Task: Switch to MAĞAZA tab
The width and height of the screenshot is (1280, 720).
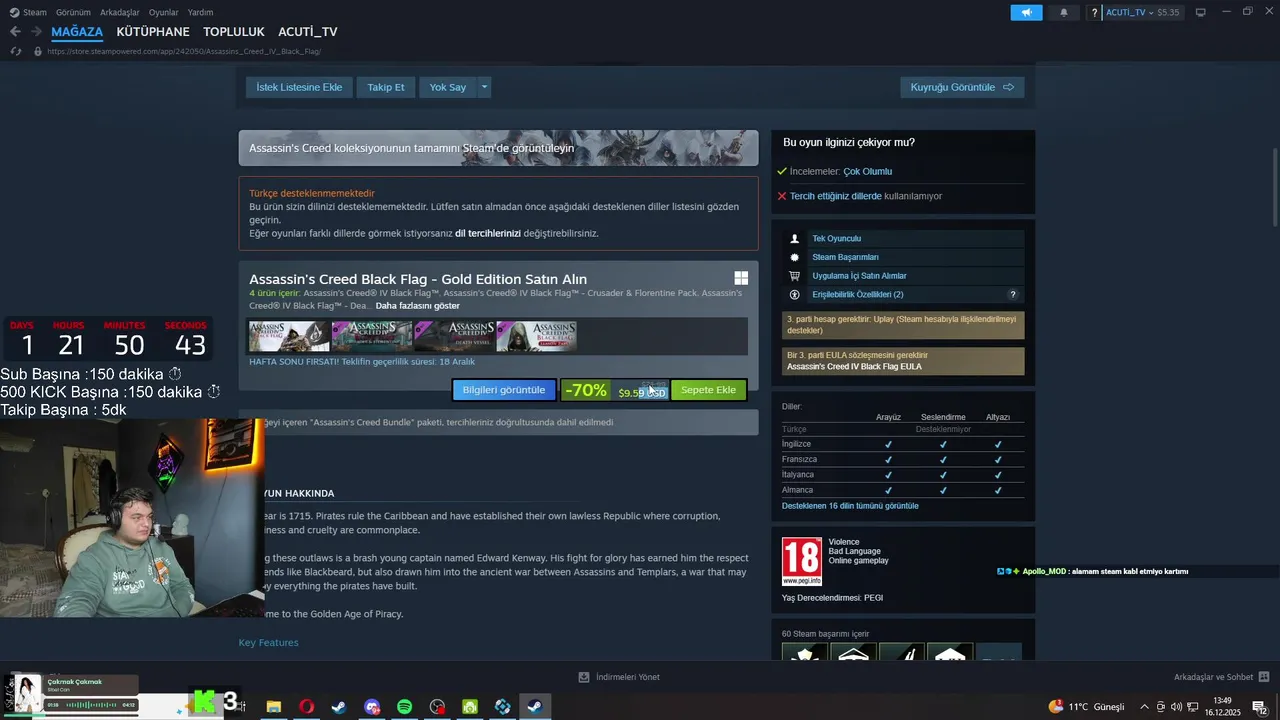Action: click(77, 32)
